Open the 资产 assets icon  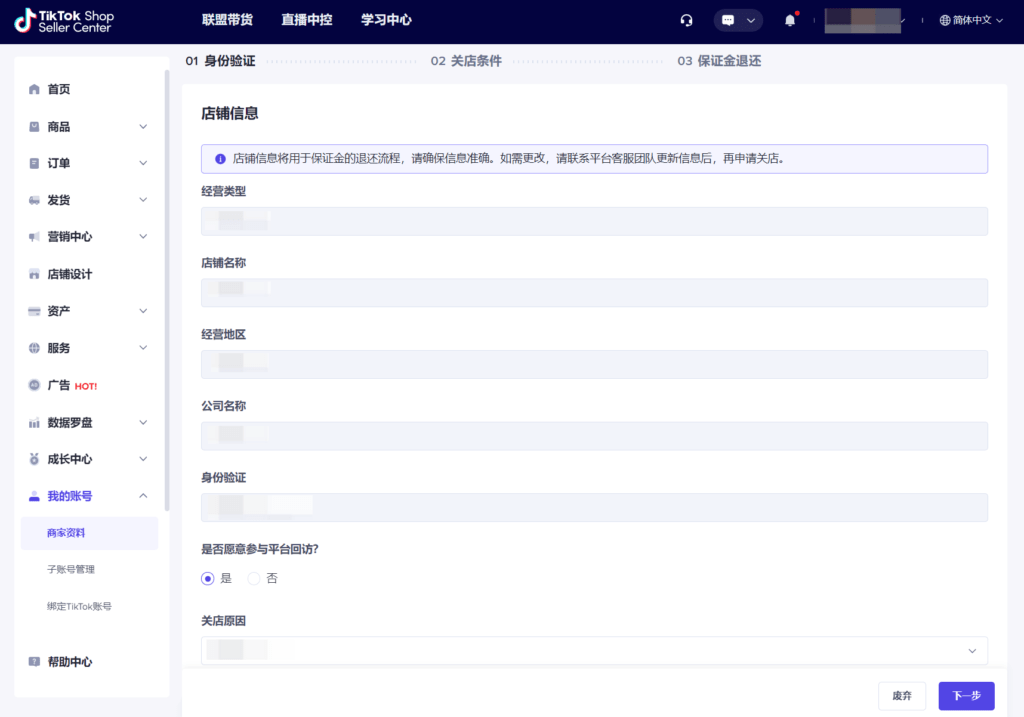(x=34, y=310)
